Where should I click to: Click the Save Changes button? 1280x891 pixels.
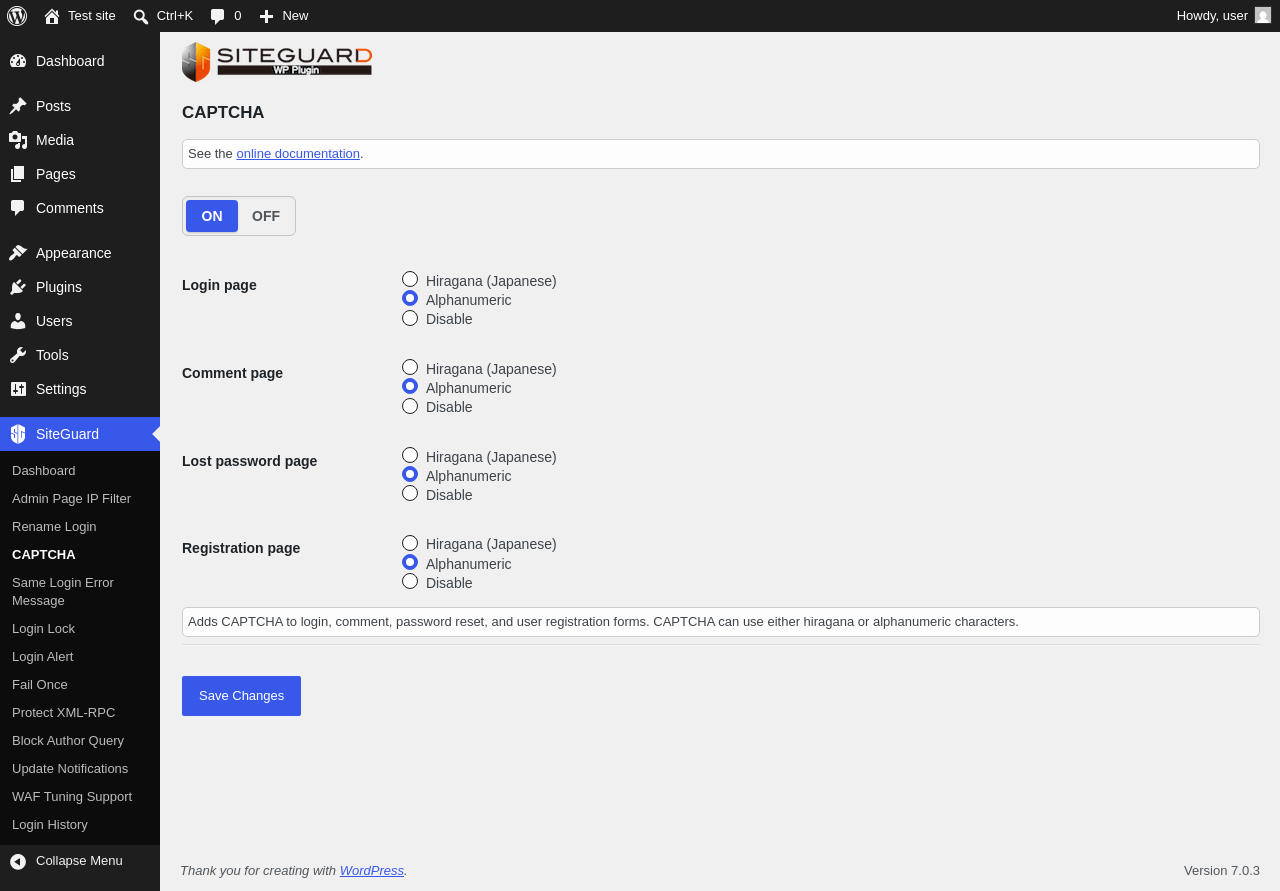pyautogui.click(x=241, y=696)
